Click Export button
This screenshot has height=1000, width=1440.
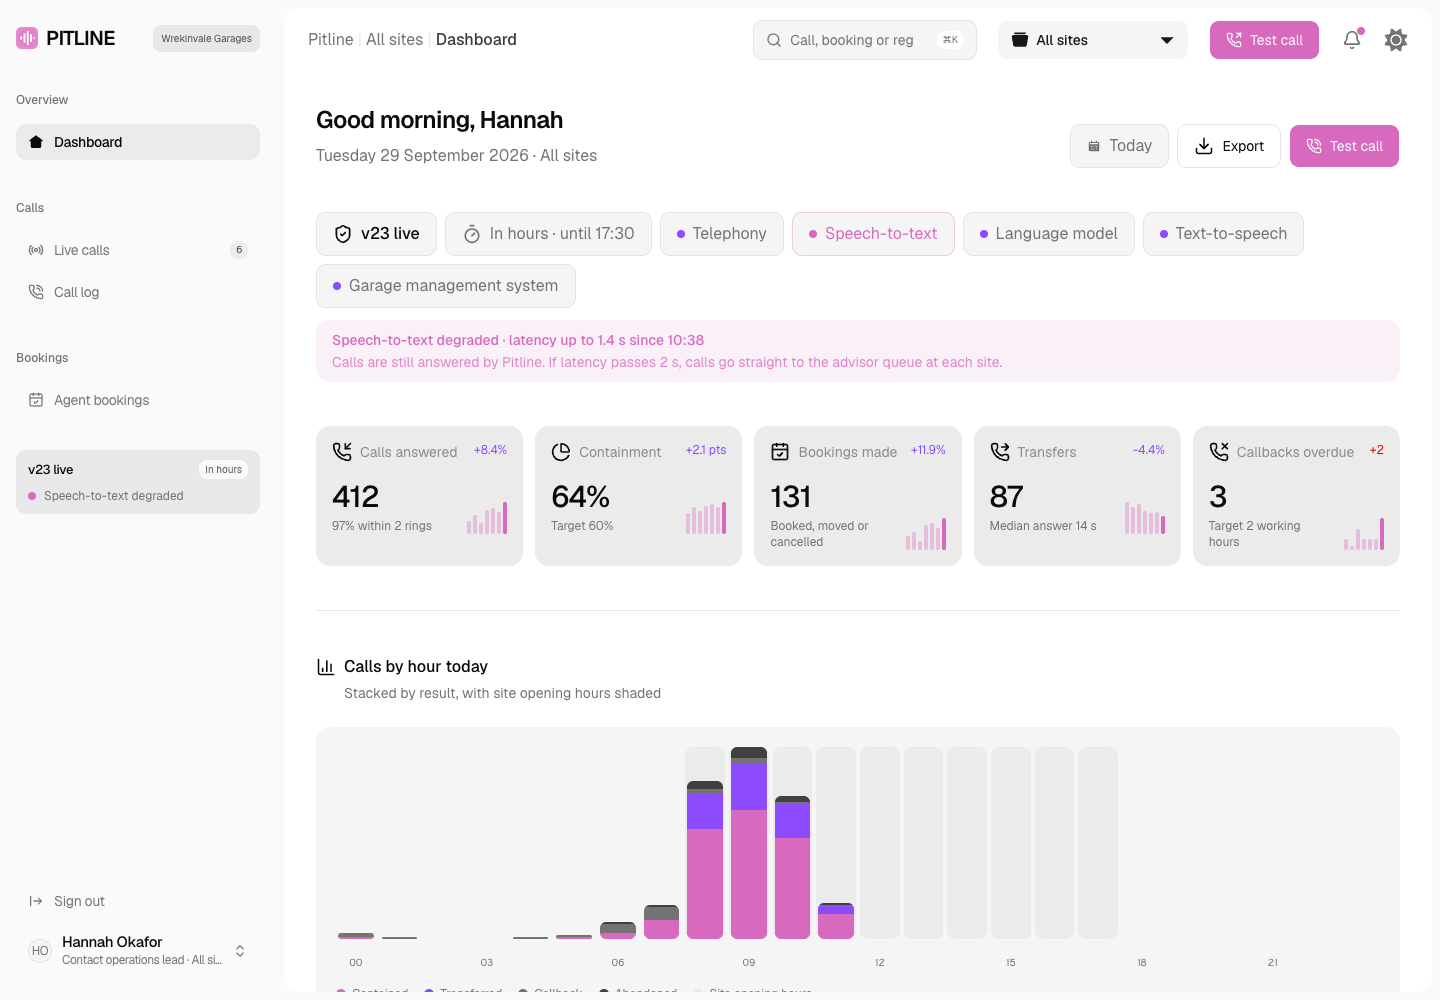point(1229,146)
